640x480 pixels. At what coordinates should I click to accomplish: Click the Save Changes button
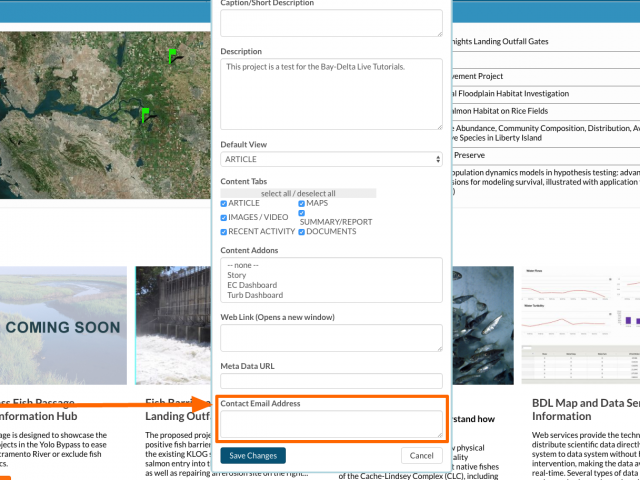click(253, 456)
